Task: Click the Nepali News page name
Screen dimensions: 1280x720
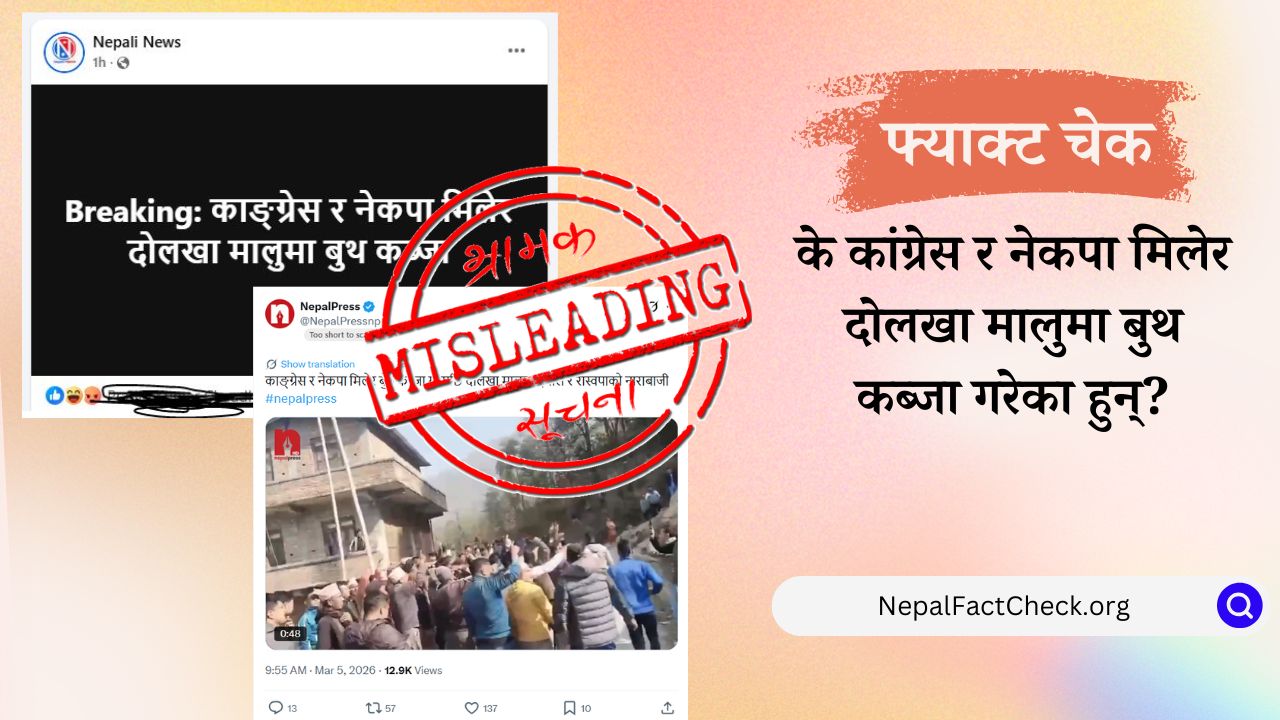Action: click(x=137, y=42)
